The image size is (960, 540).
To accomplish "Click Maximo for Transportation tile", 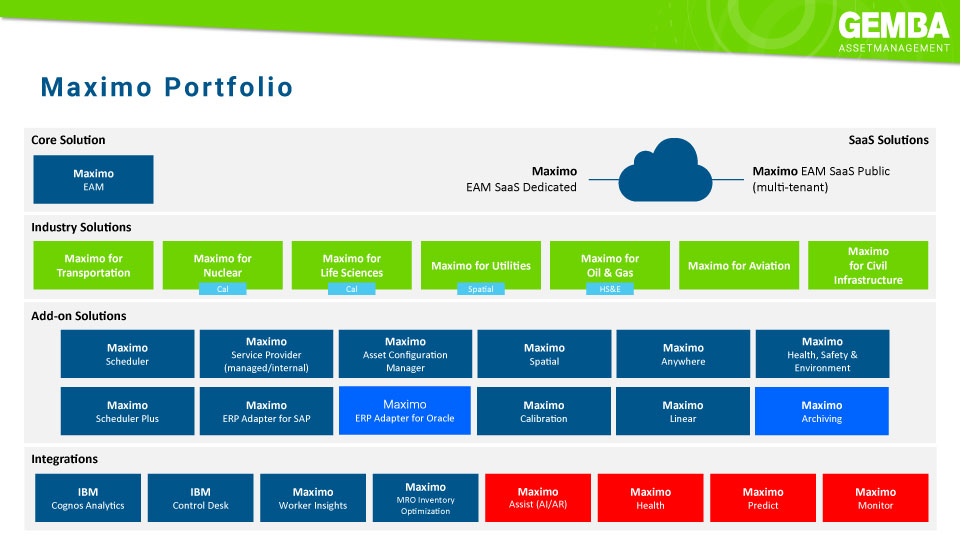I will click(93, 265).
